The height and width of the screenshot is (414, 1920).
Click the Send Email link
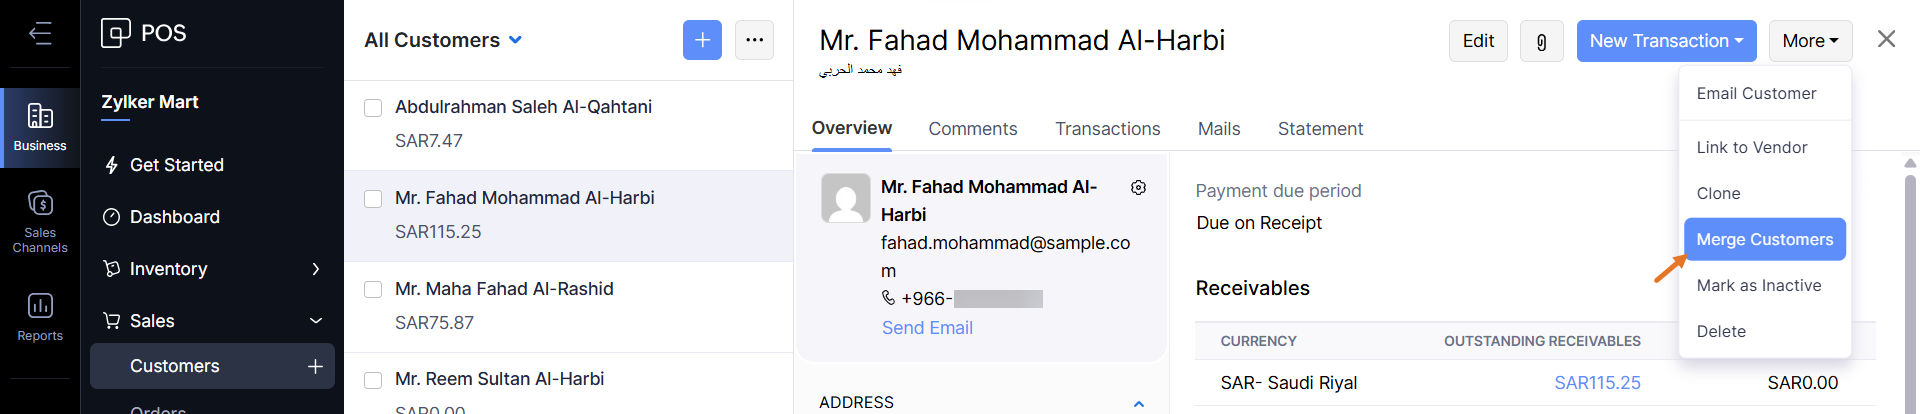[x=927, y=328]
